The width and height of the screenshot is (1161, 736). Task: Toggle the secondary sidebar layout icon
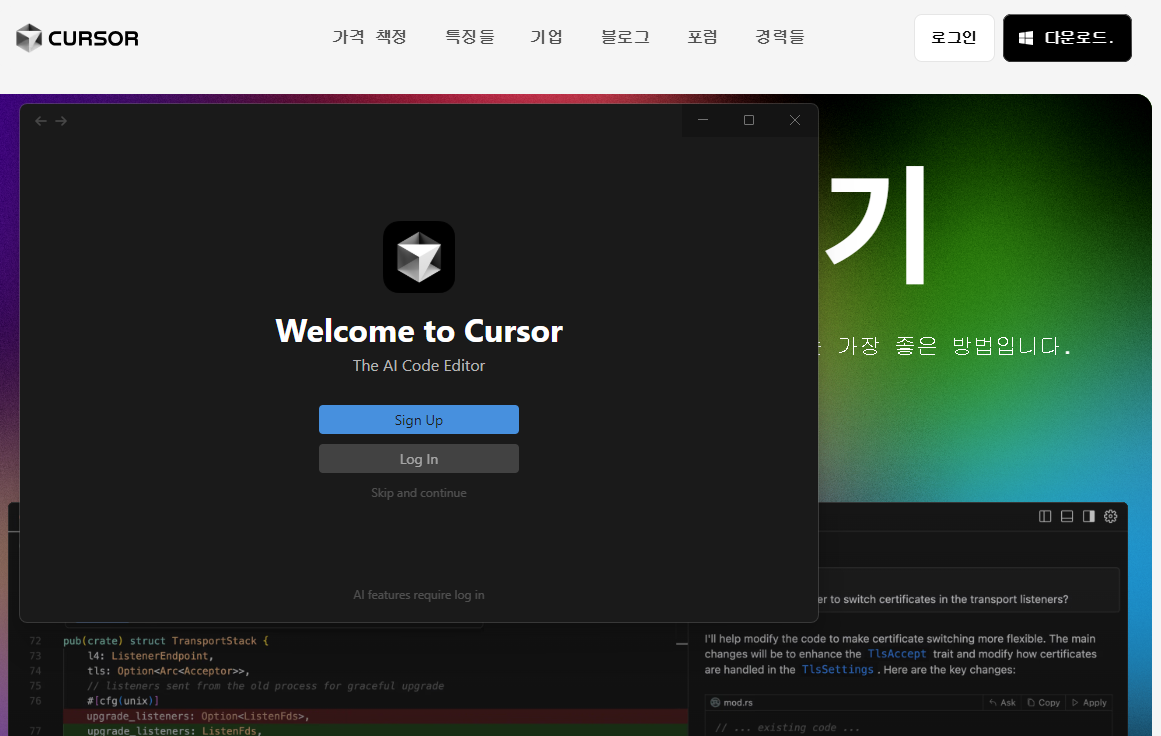coord(1088,516)
